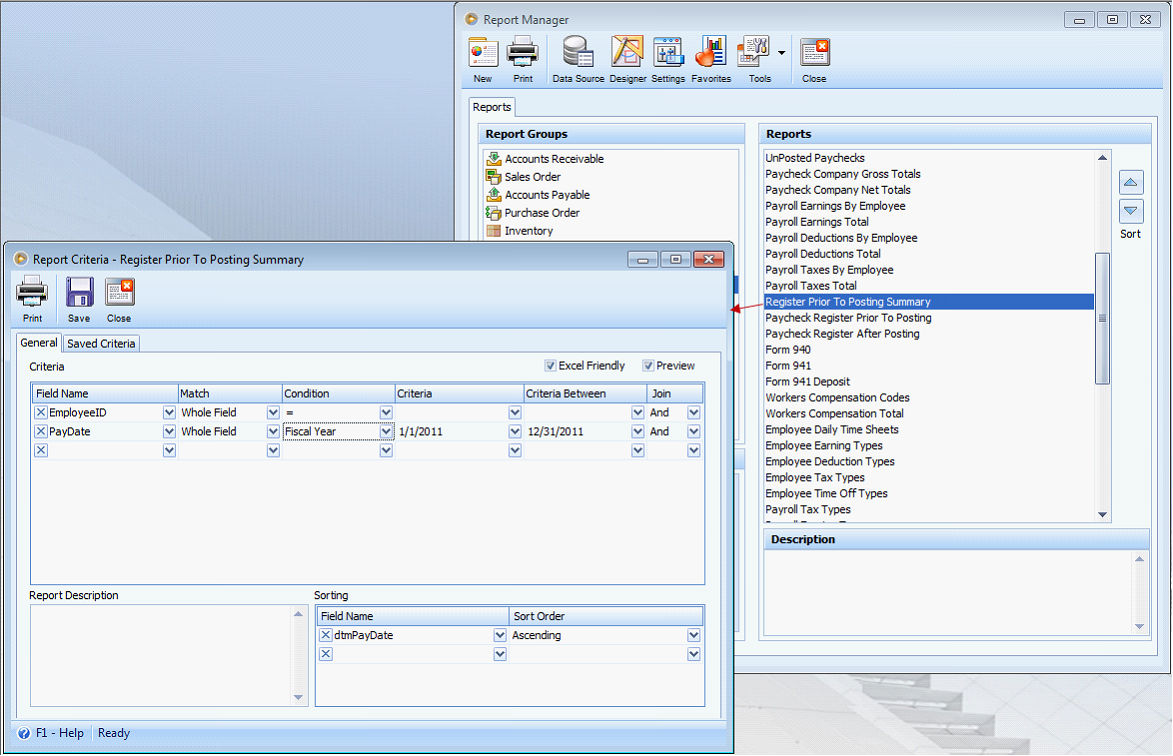Viewport: 1173px width, 756px height.
Task: Switch to the Saved Criteria tab
Action: tap(102, 344)
